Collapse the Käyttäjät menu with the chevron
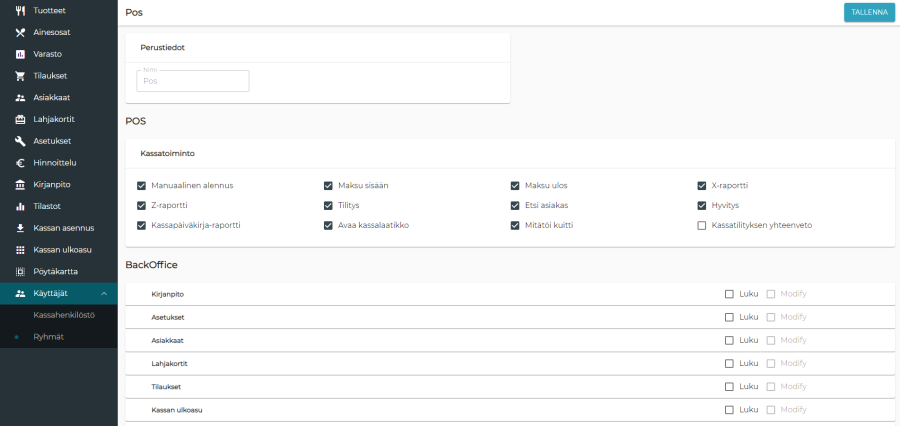900x426 pixels. pos(105,293)
